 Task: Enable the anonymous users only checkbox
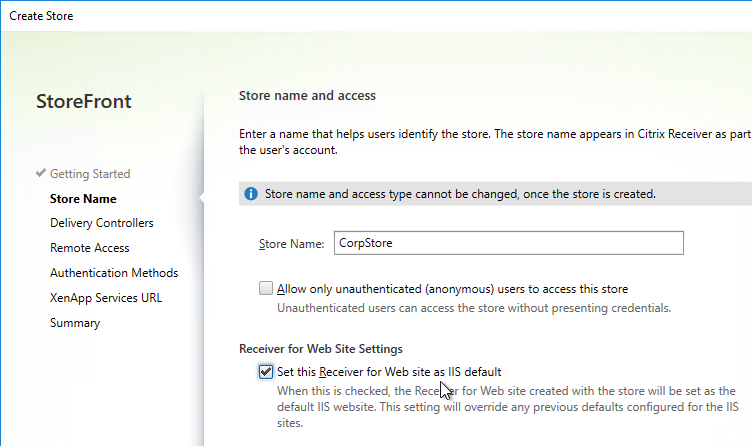tap(266, 288)
